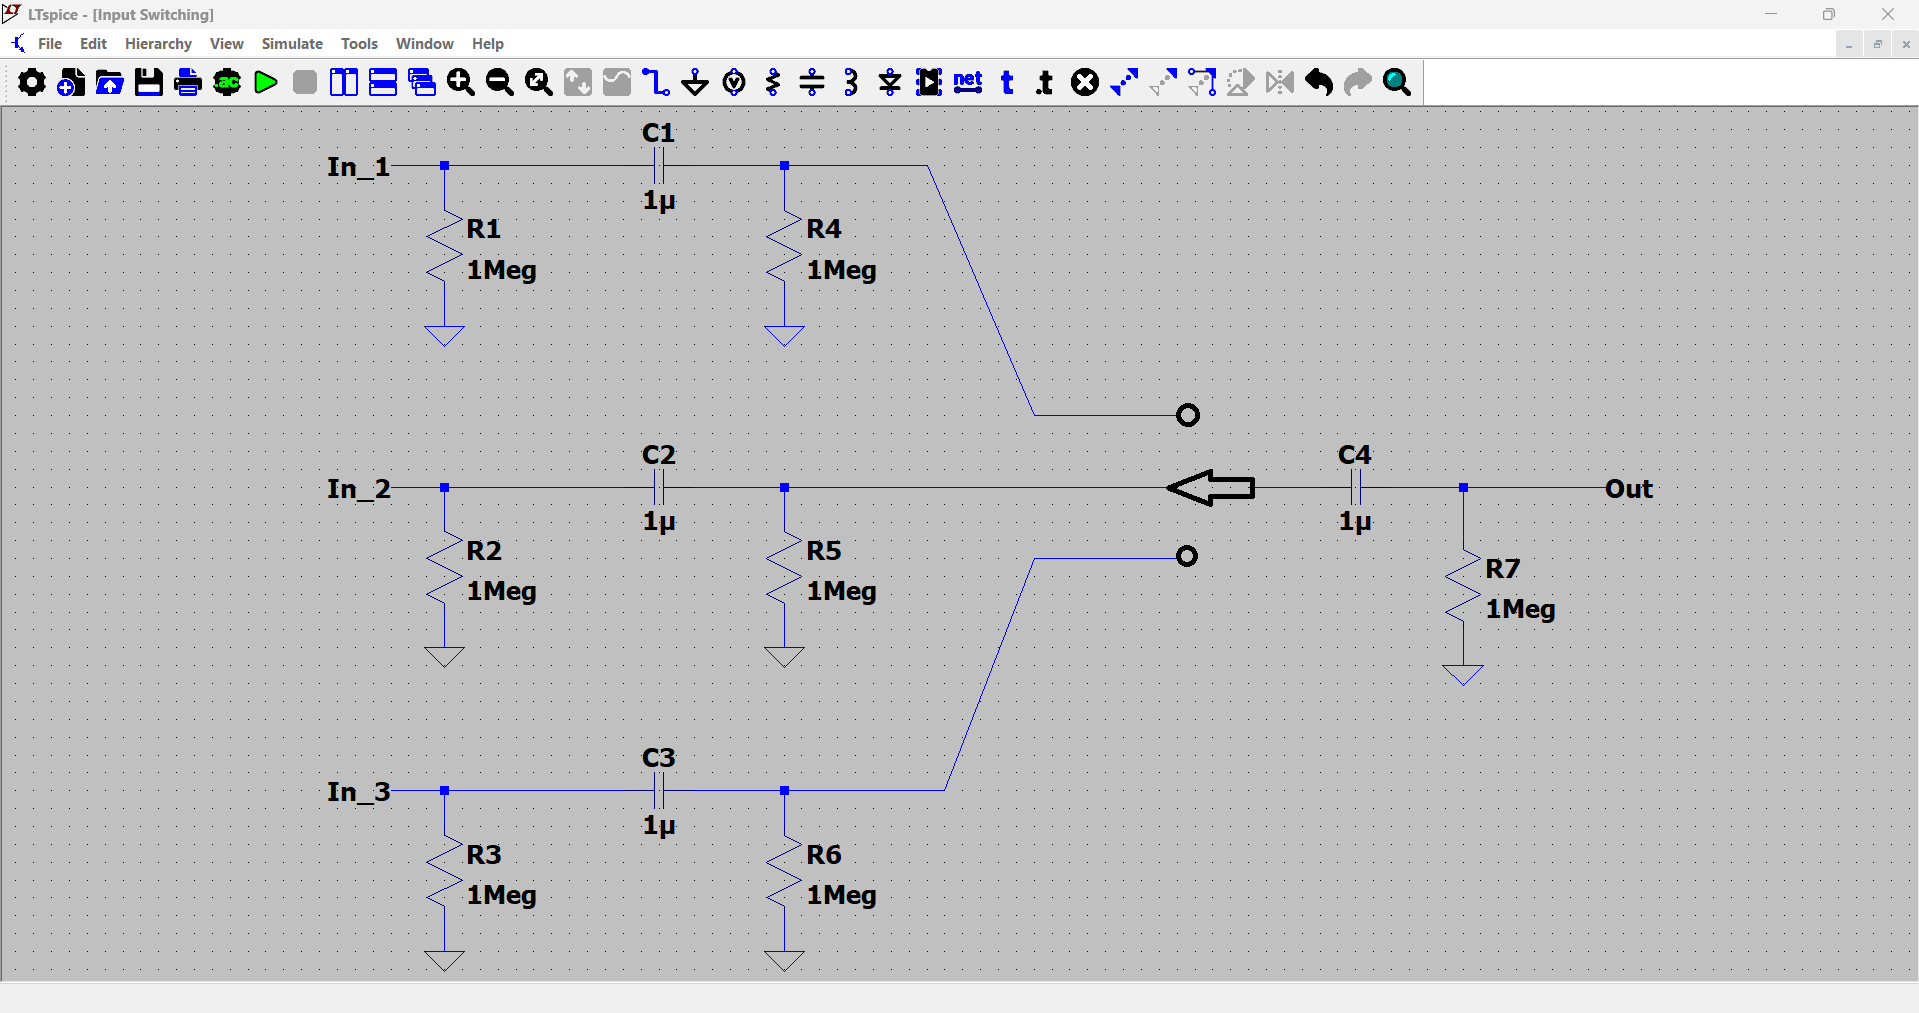The height and width of the screenshot is (1013, 1919).
Task: Click the R3 resistor label
Action: pos(484,855)
